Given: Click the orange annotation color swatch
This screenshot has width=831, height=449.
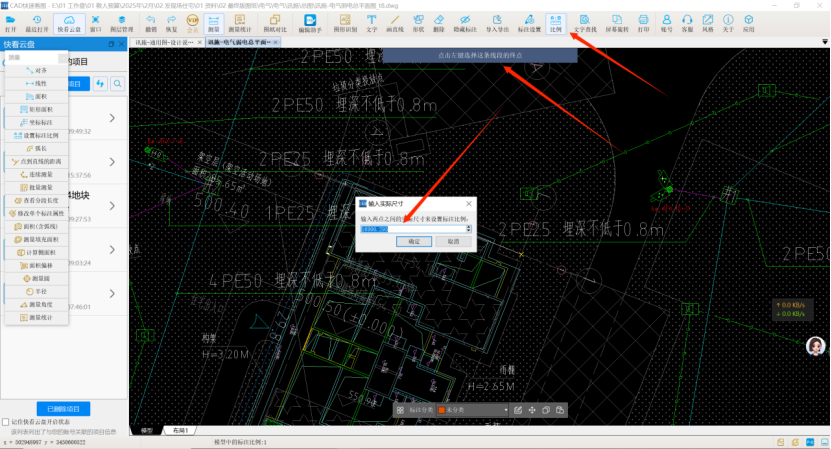Looking at the screenshot, I should (x=441, y=410).
